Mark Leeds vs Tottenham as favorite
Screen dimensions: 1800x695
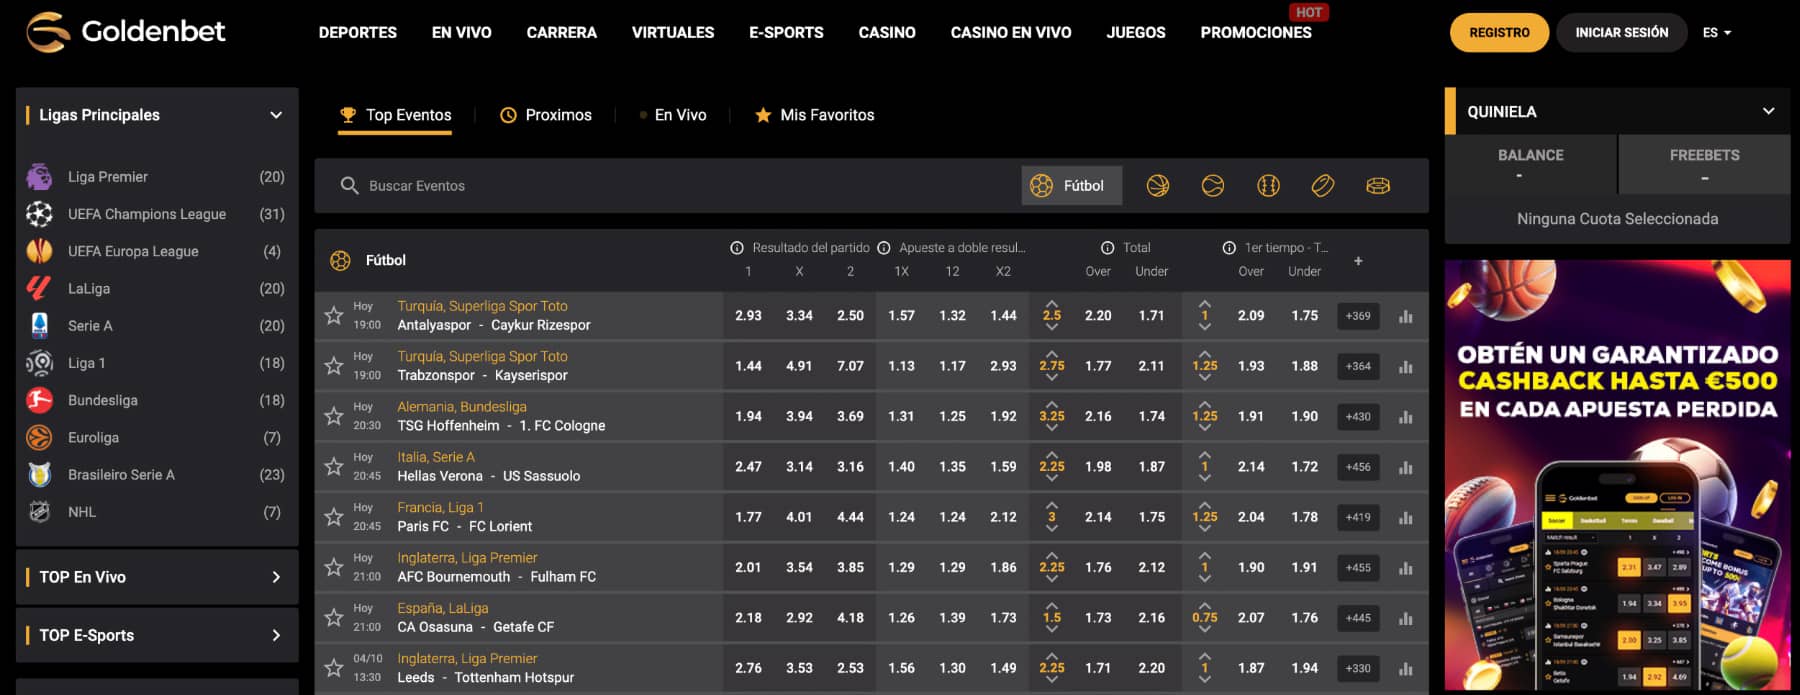pyautogui.click(x=334, y=668)
